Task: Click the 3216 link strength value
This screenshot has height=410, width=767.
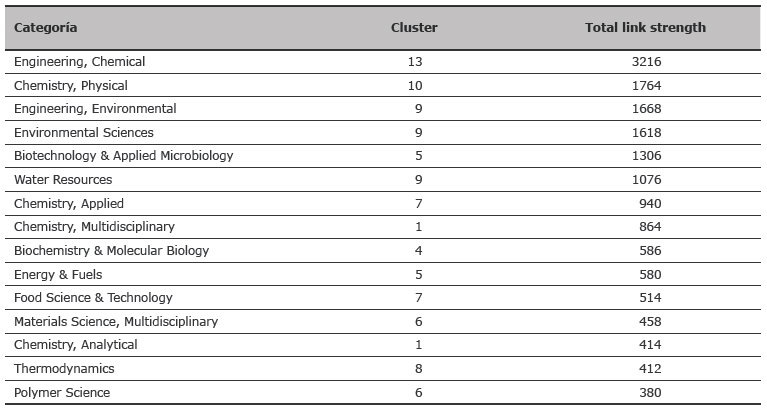Action: [x=646, y=62]
